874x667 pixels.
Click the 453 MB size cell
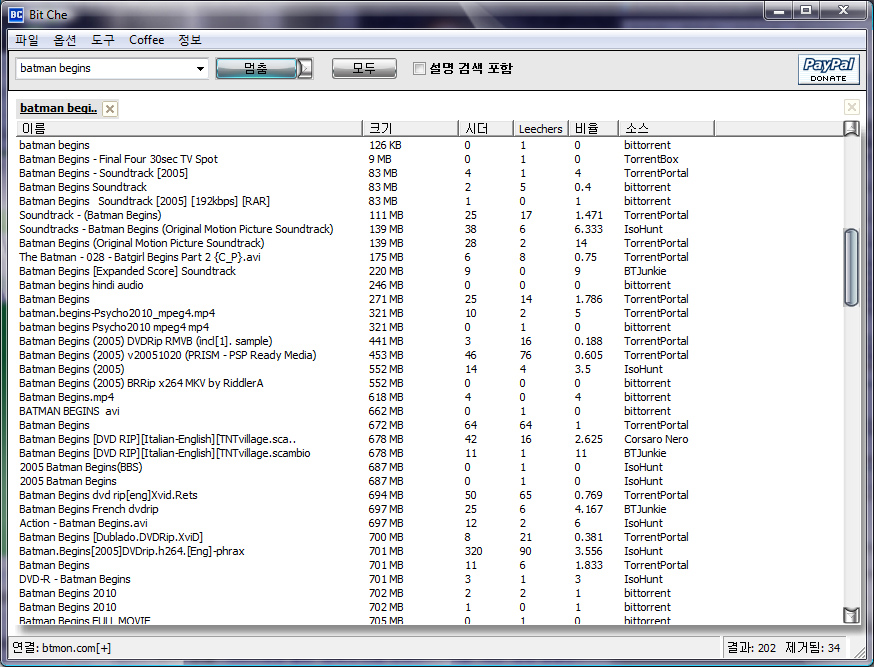(x=386, y=355)
